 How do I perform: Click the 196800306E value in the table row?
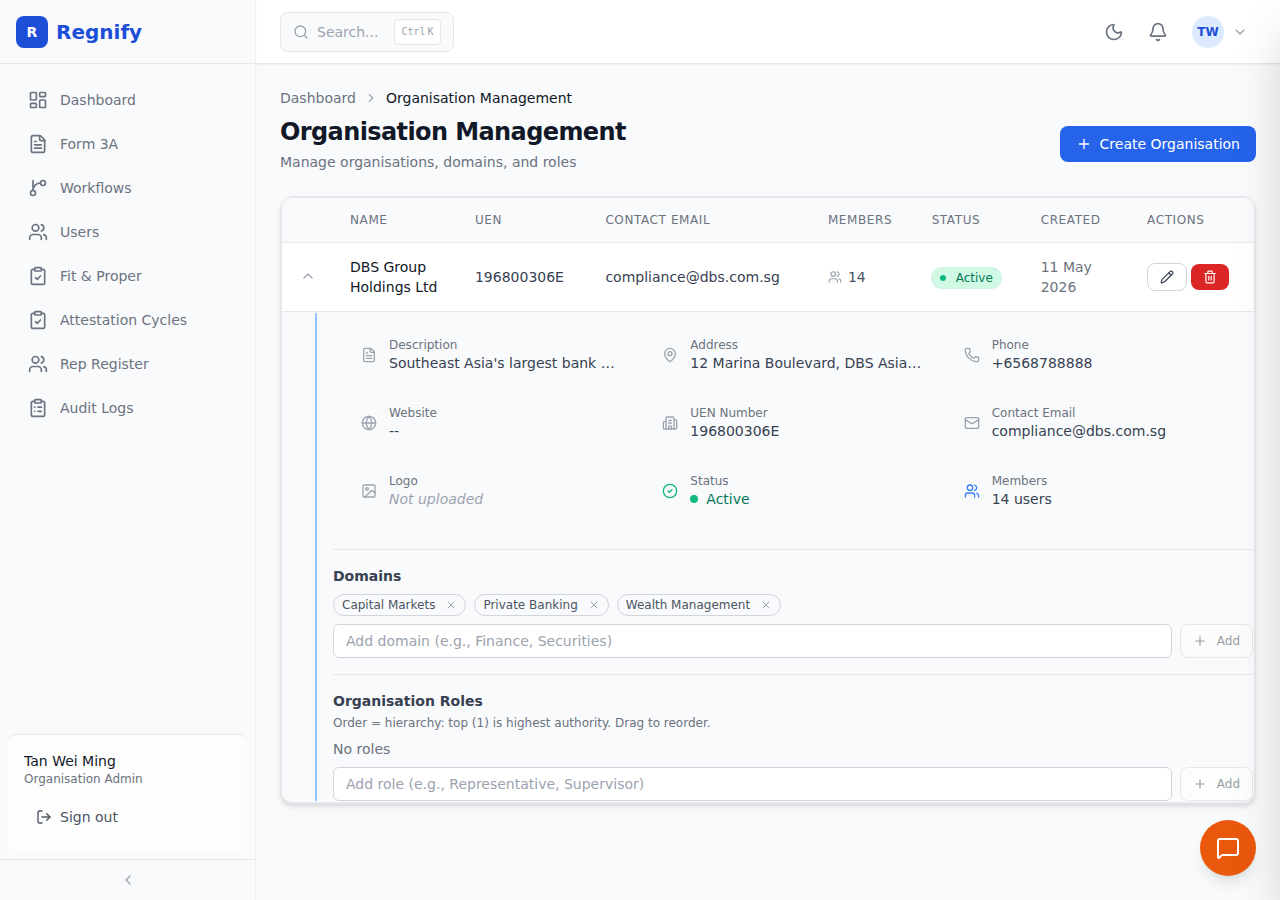tap(519, 277)
